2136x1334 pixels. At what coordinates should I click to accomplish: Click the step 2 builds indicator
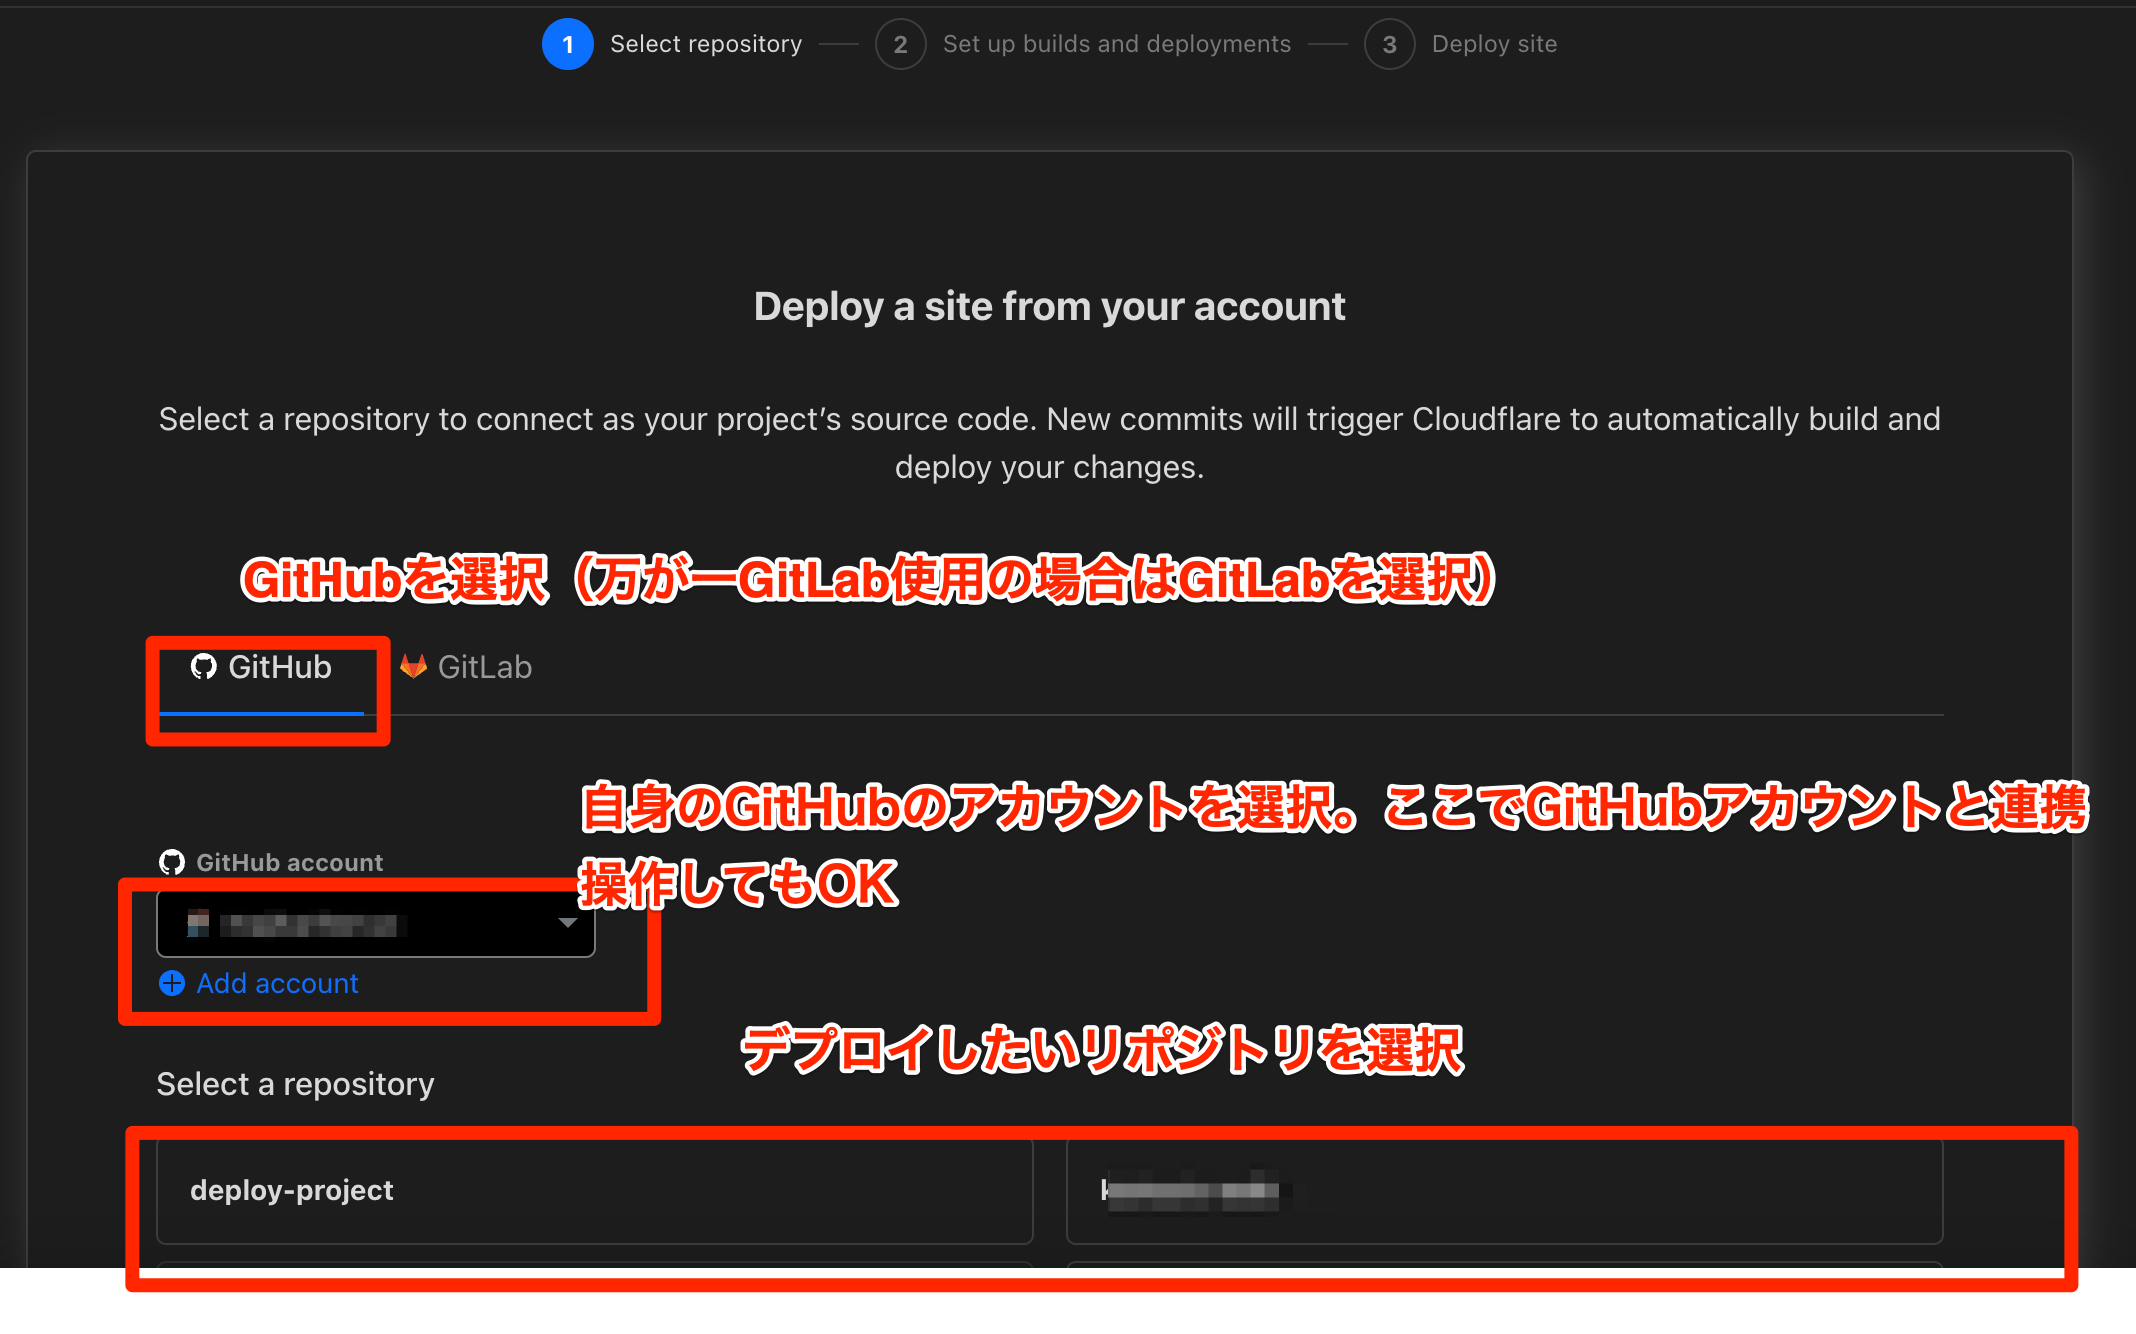pos(896,43)
